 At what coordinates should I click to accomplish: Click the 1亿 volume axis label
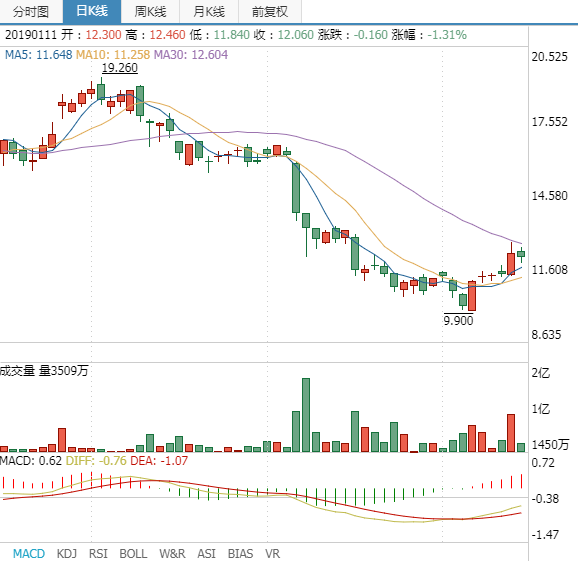click(x=540, y=409)
